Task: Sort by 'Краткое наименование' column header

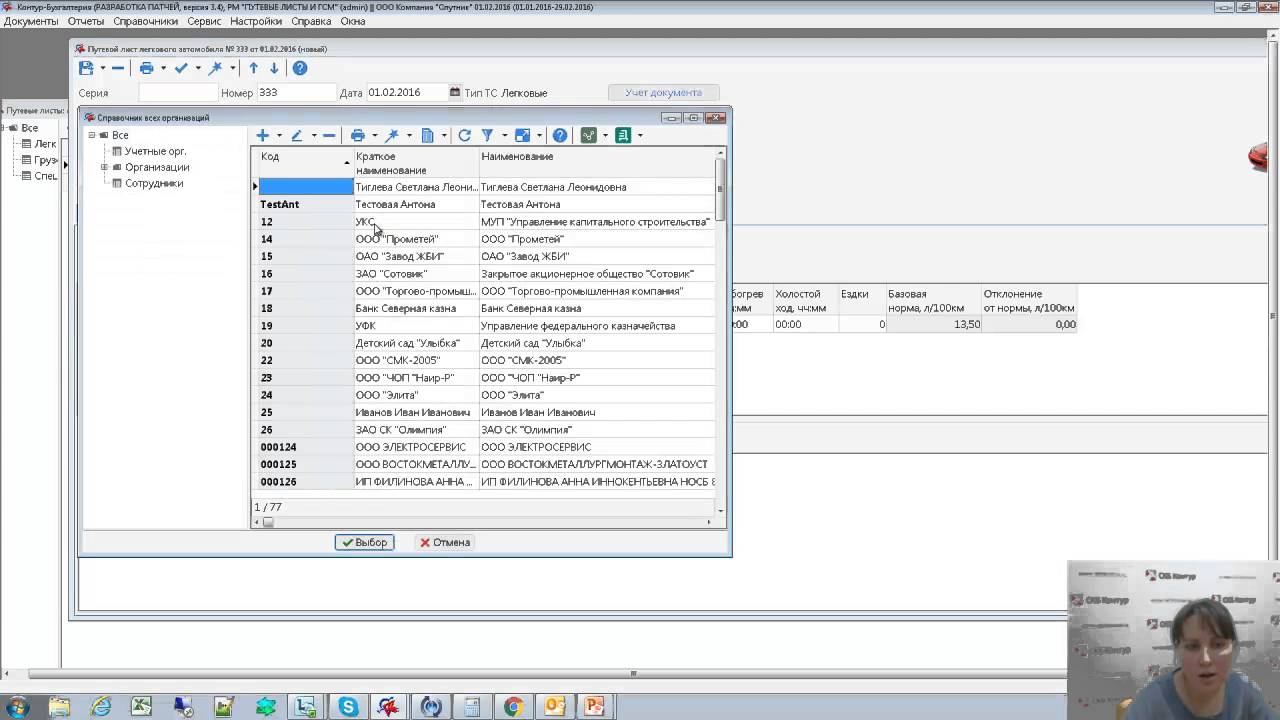Action: 416,163
